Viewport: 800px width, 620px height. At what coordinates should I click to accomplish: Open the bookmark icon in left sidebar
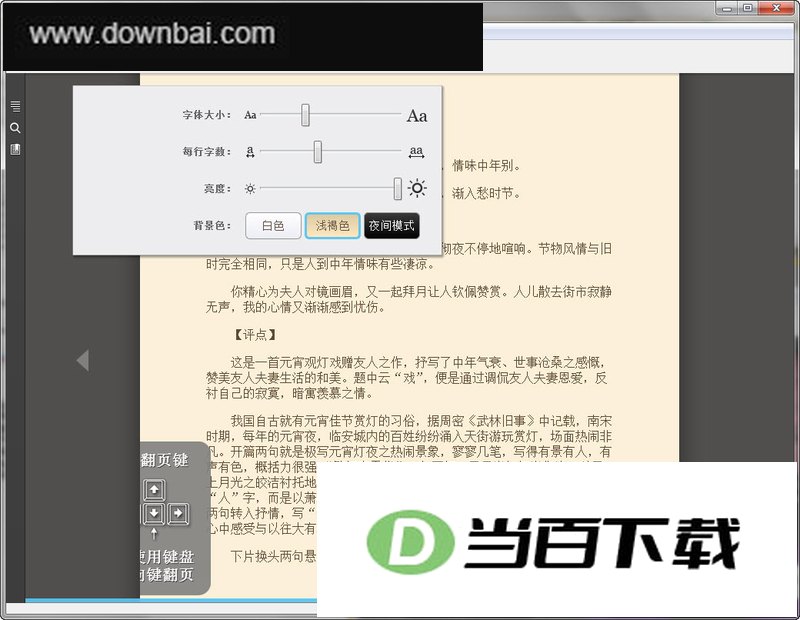15,150
